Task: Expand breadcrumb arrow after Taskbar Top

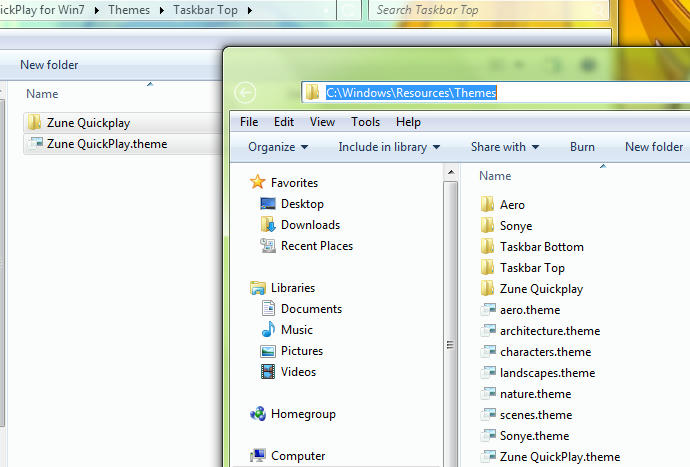Action: coord(250,10)
